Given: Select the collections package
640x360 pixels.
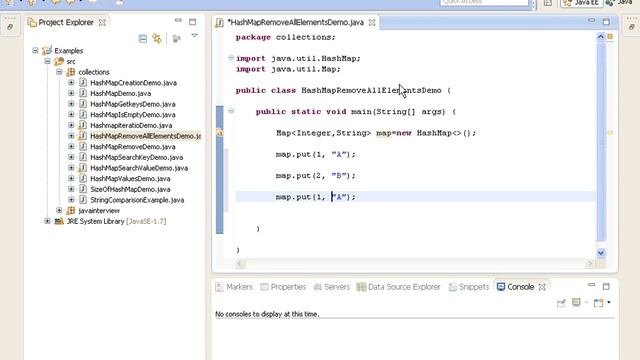Looking at the screenshot, I should point(94,72).
